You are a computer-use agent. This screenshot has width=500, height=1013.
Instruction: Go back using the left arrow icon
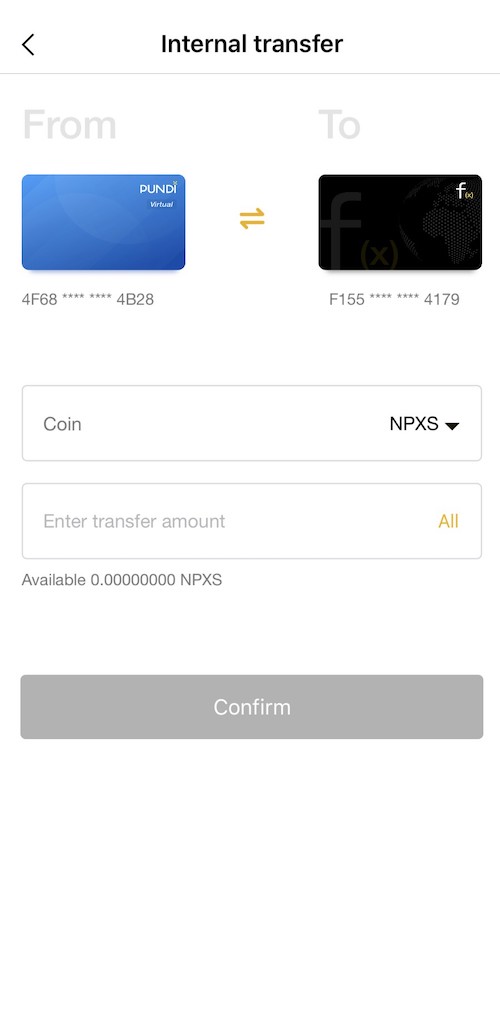pyautogui.click(x=28, y=45)
